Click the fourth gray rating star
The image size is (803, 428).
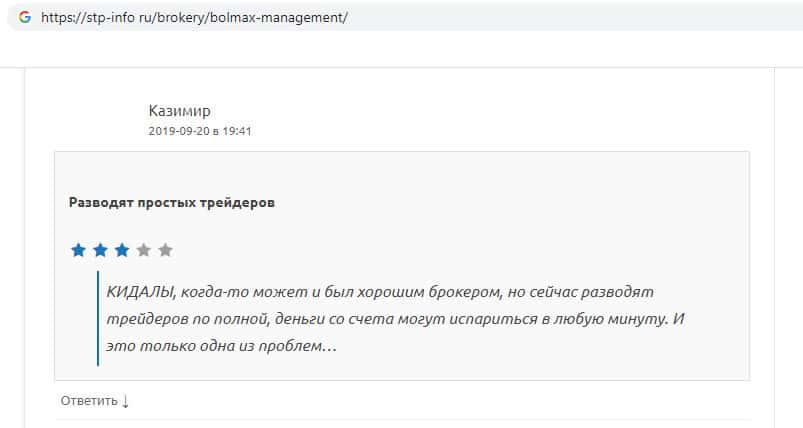click(143, 250)
